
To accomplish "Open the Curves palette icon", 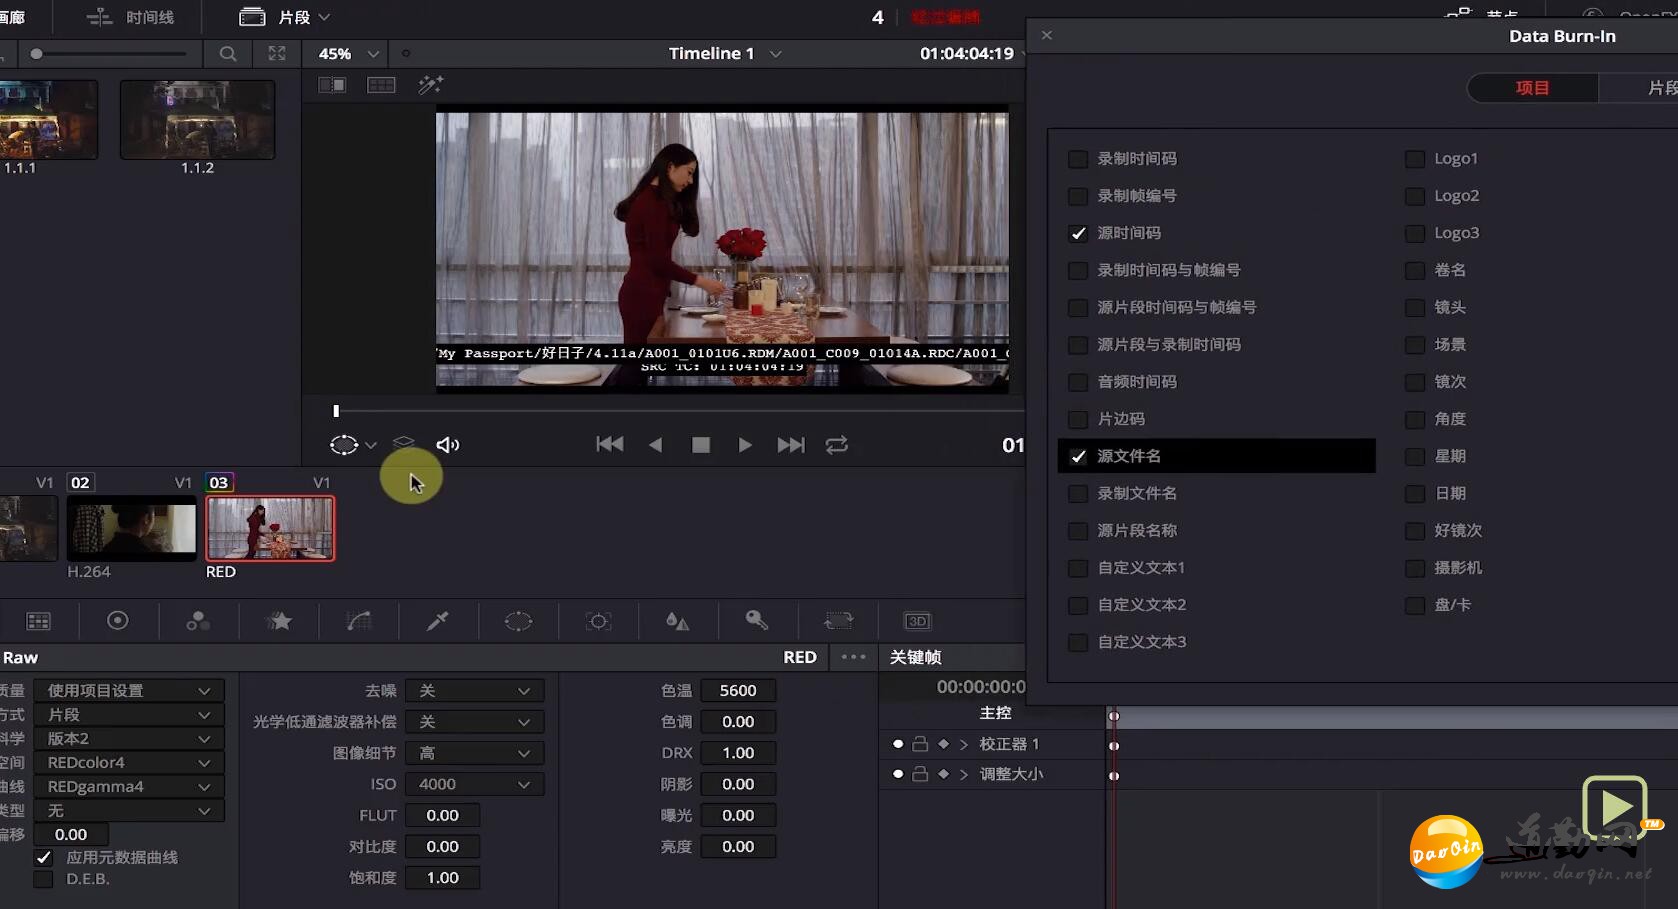I will tap(359, 621).
